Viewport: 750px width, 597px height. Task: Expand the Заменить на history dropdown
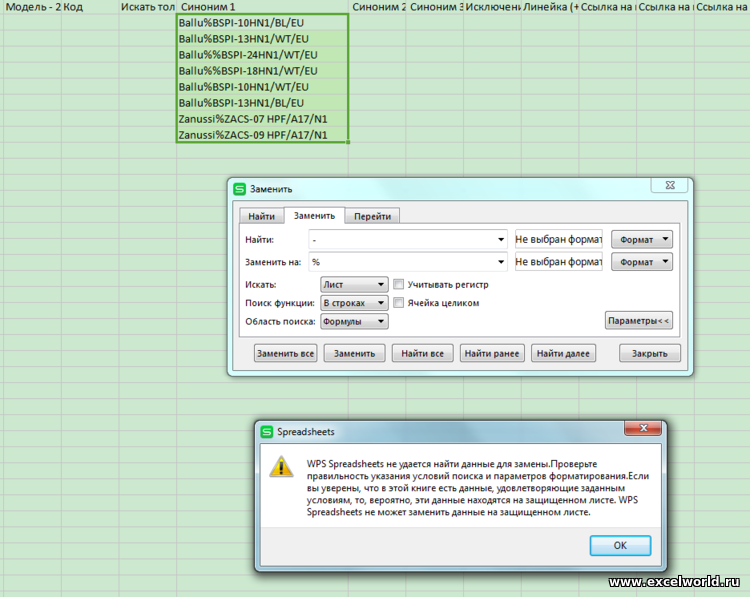tap(501, 262)
